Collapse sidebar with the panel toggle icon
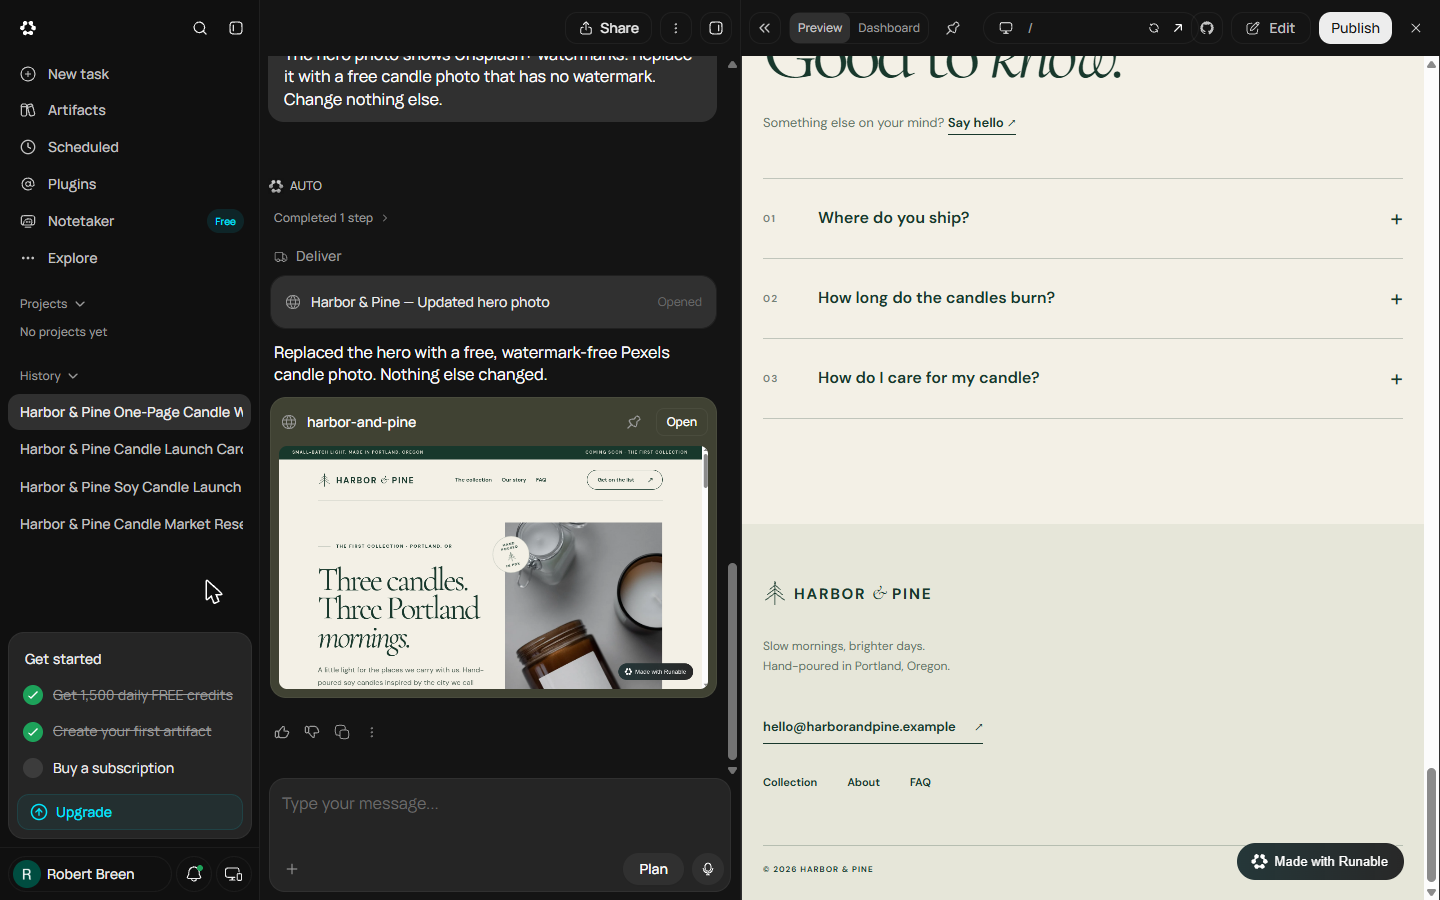The height and width of the screenshot is (900, 1440). (x=236, y=28)
